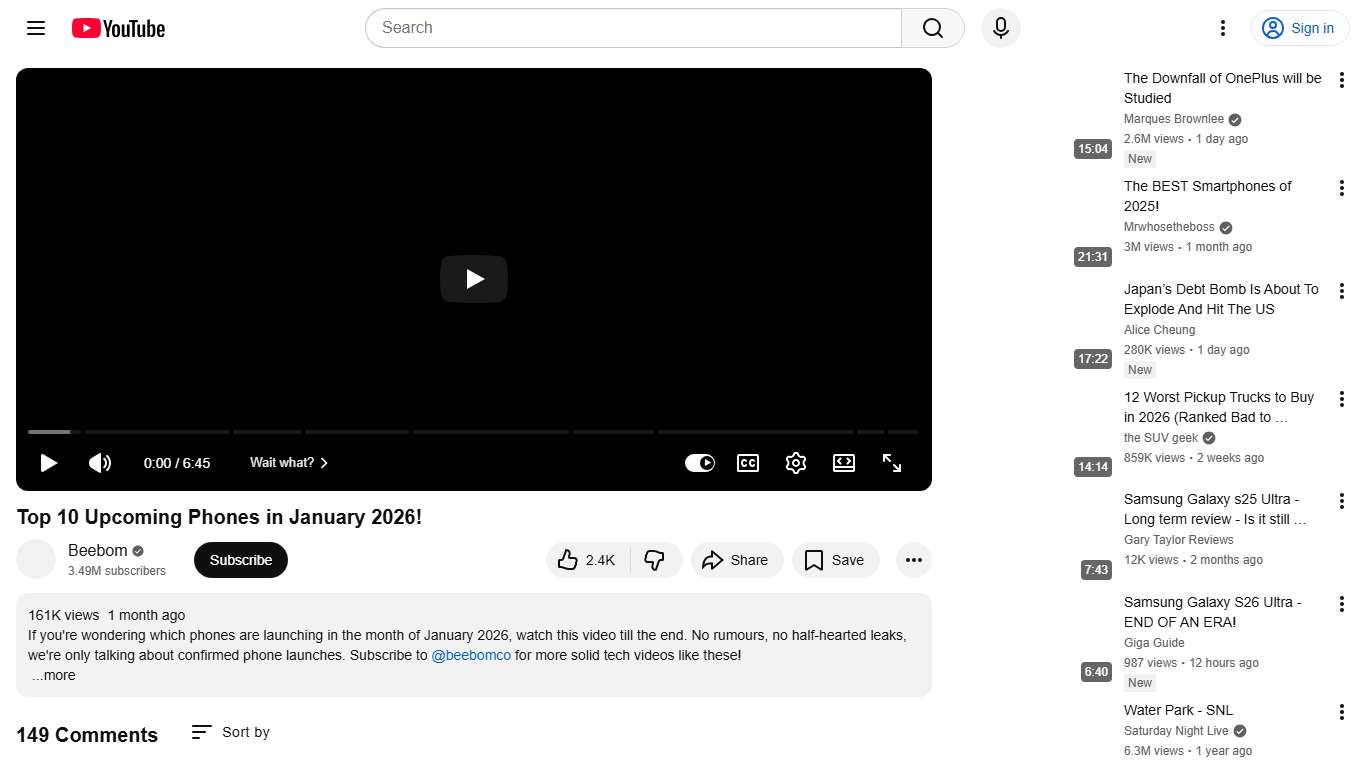Screen dimensions: 1366x768
Task: Open player settings gear
Action: [x=795, y=463]
